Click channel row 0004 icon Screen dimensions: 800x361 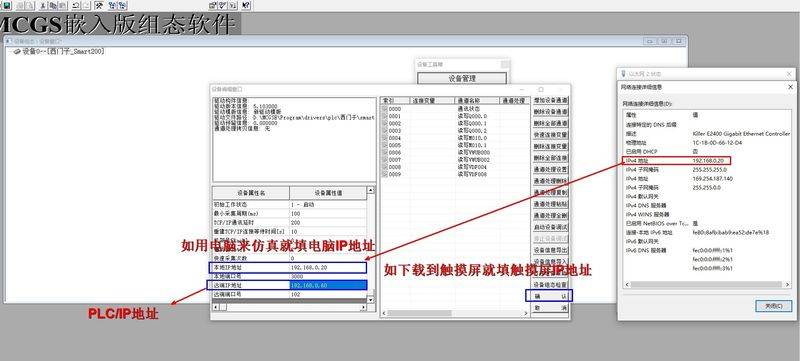pos(385,138)
